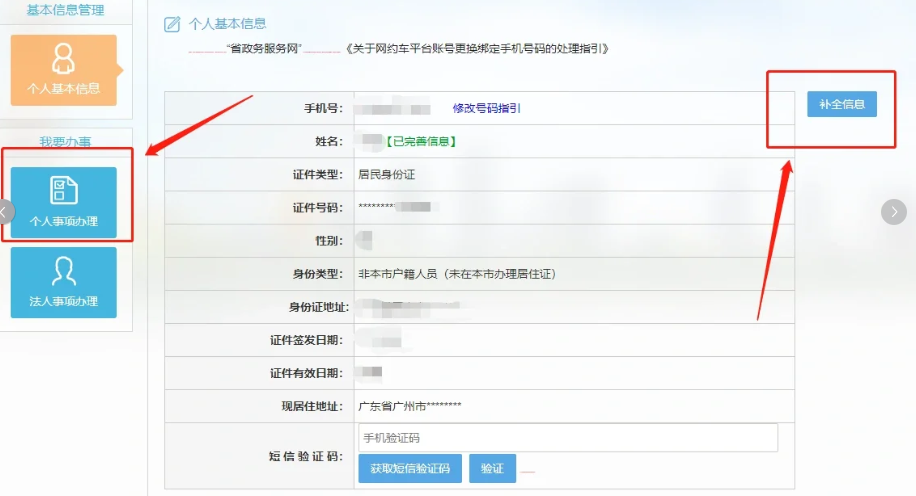916x496 pixels.
Task: Focus the 手机验证码 input field
Action: pyautogui.click(x=567, y=438)
